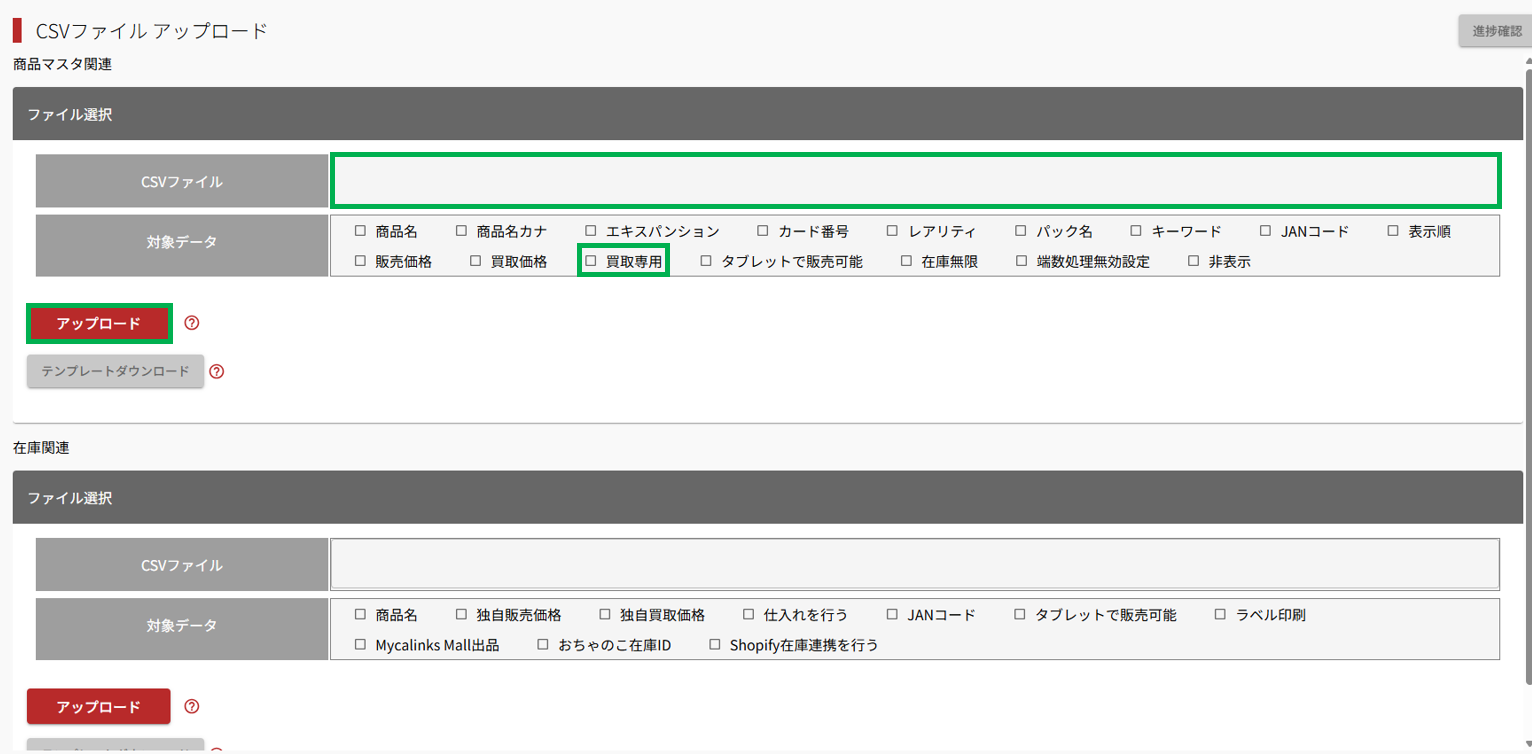Click the page's vertical scrollbar
The width and height of the screenshot is (1532, 754).
[x=1526, y=380]
